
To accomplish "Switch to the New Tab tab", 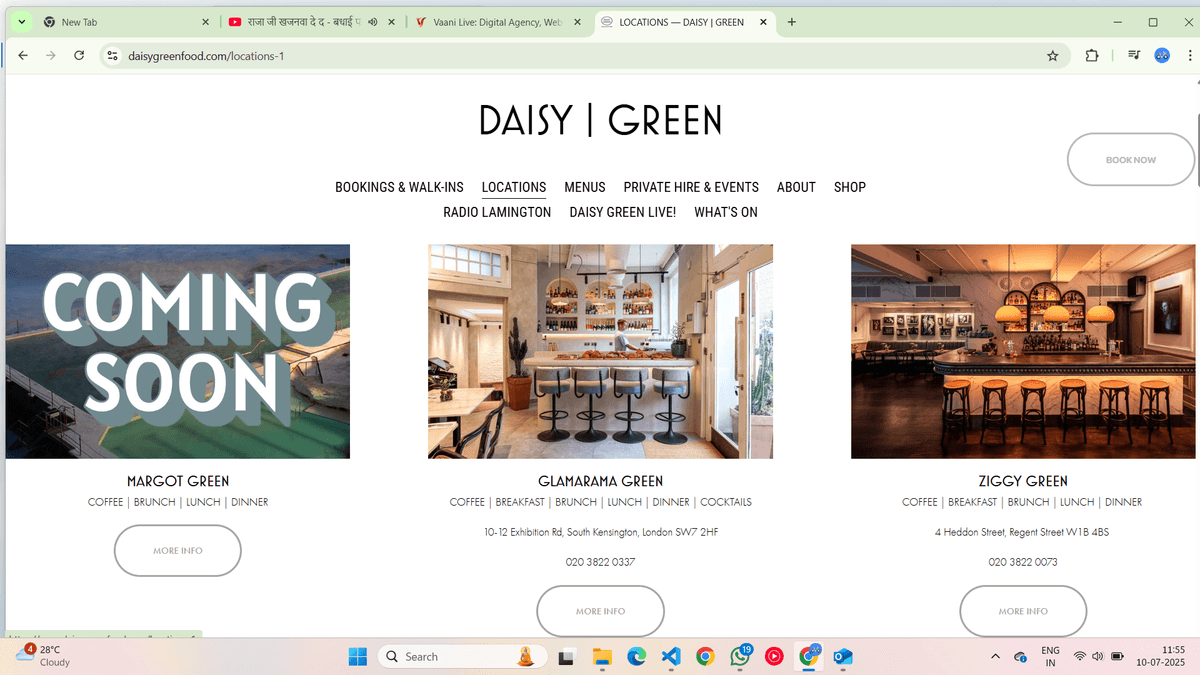I will [x=126, y=22].
